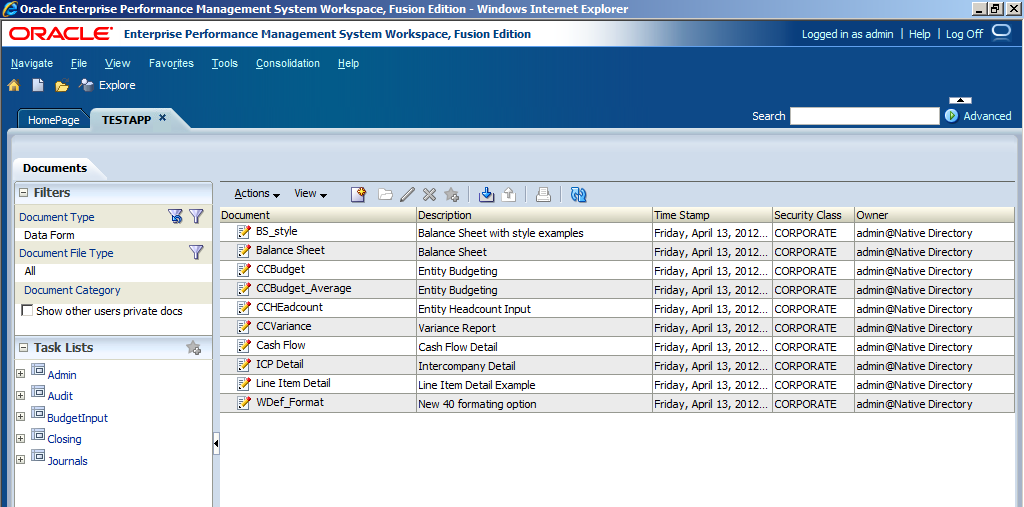Click the Log Off link

click(x=964, y=34)
